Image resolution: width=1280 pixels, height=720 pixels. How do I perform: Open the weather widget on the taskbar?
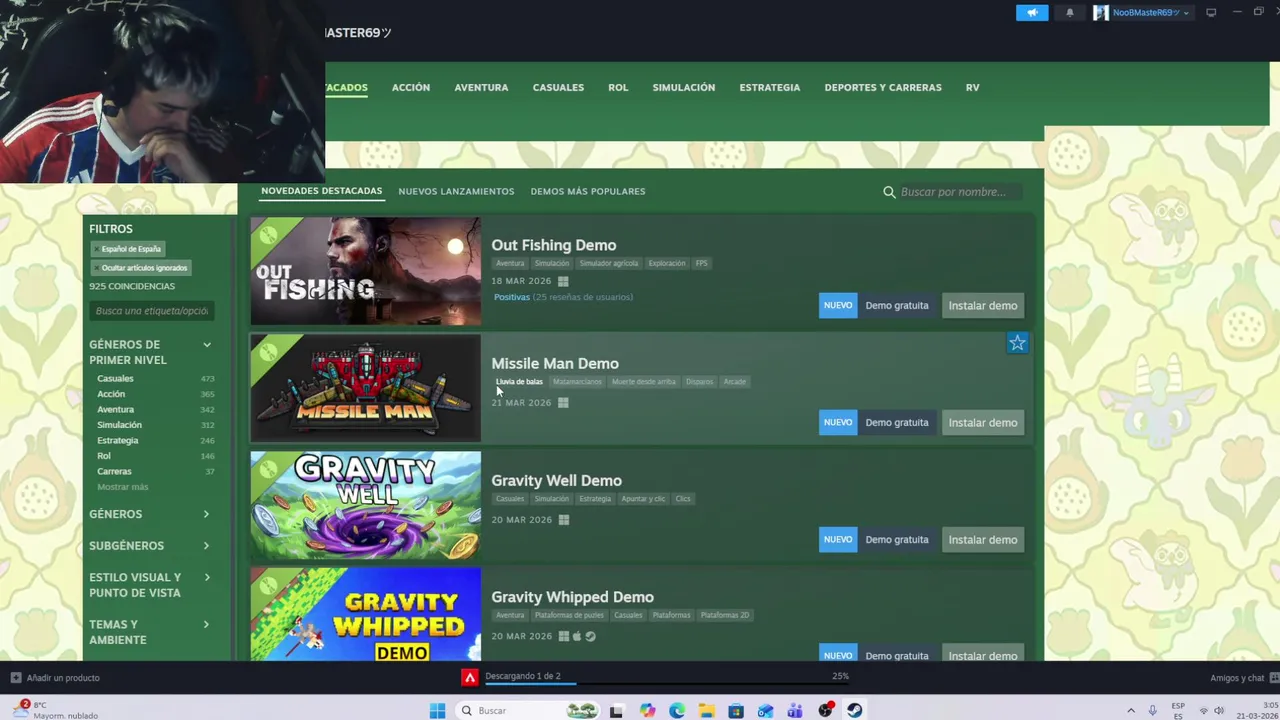[x=55, y=710]
